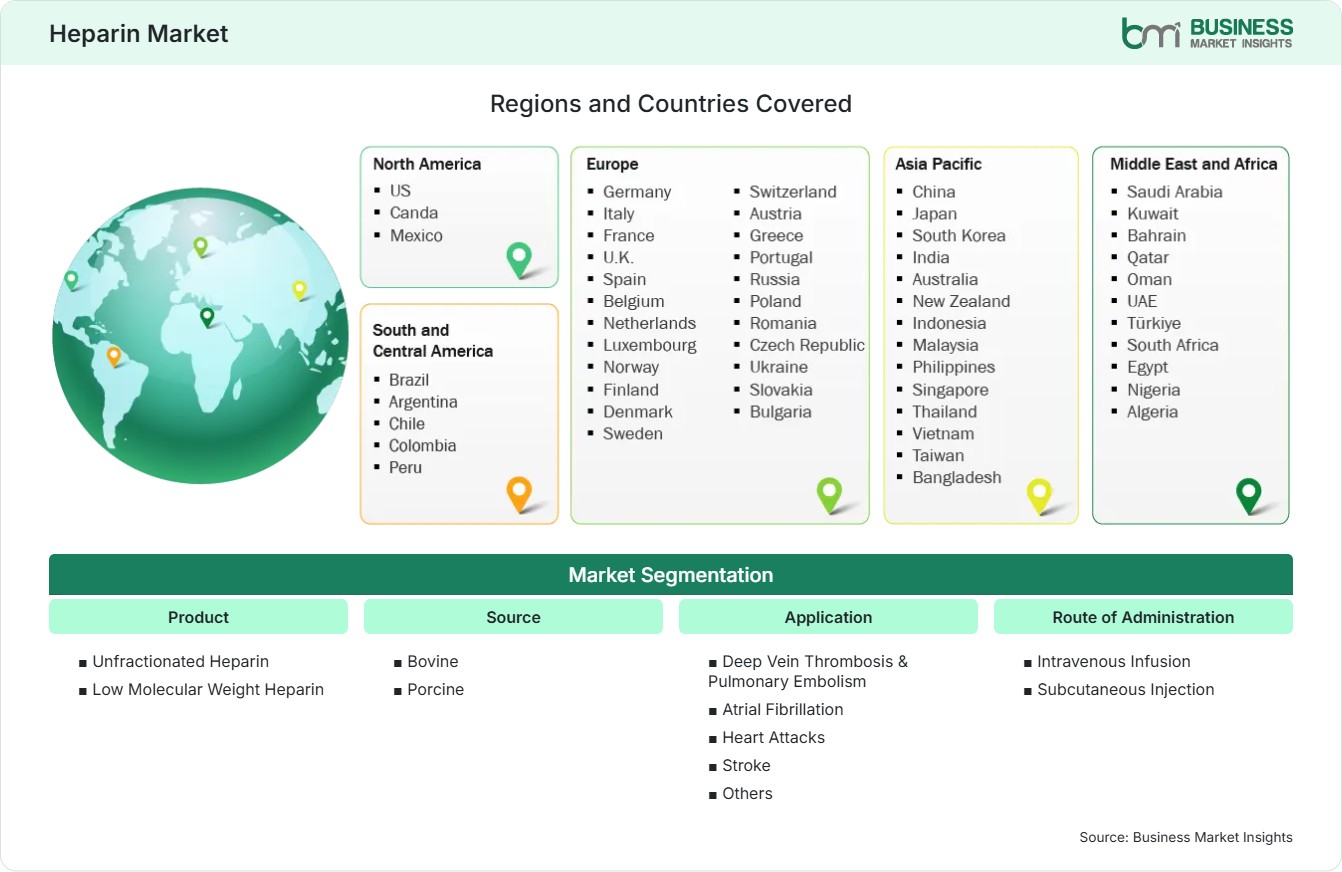Click the Europe heading
The height and width of the screenshot is (872, 1342).
pos(612,164)
